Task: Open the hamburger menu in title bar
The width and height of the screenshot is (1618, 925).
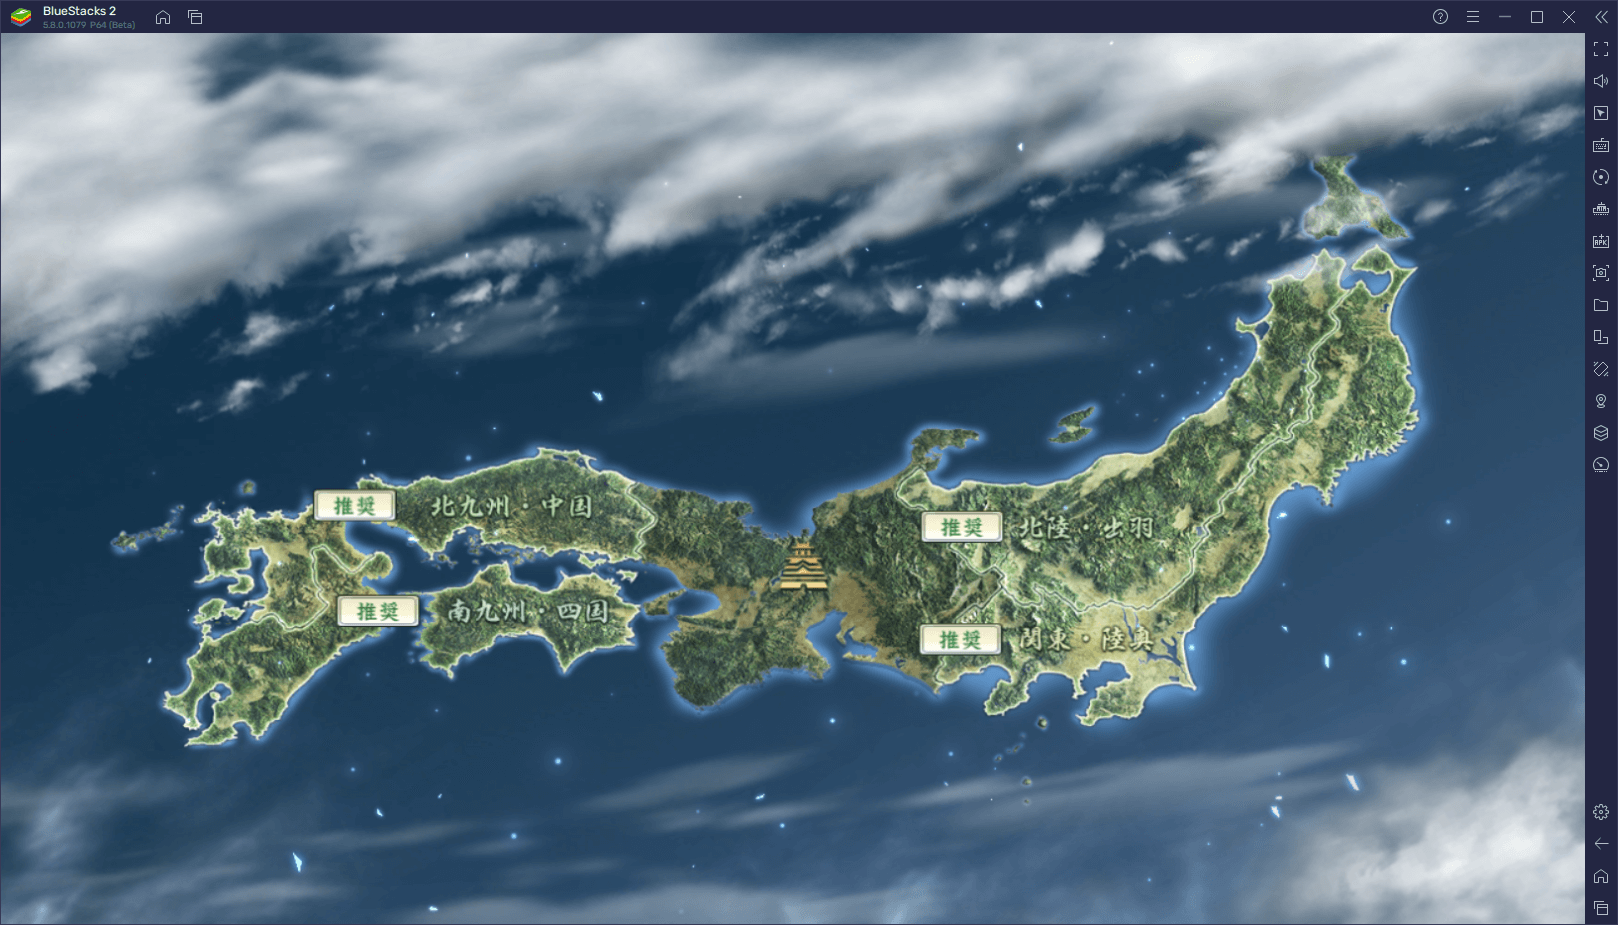Action: point(1473,17)
